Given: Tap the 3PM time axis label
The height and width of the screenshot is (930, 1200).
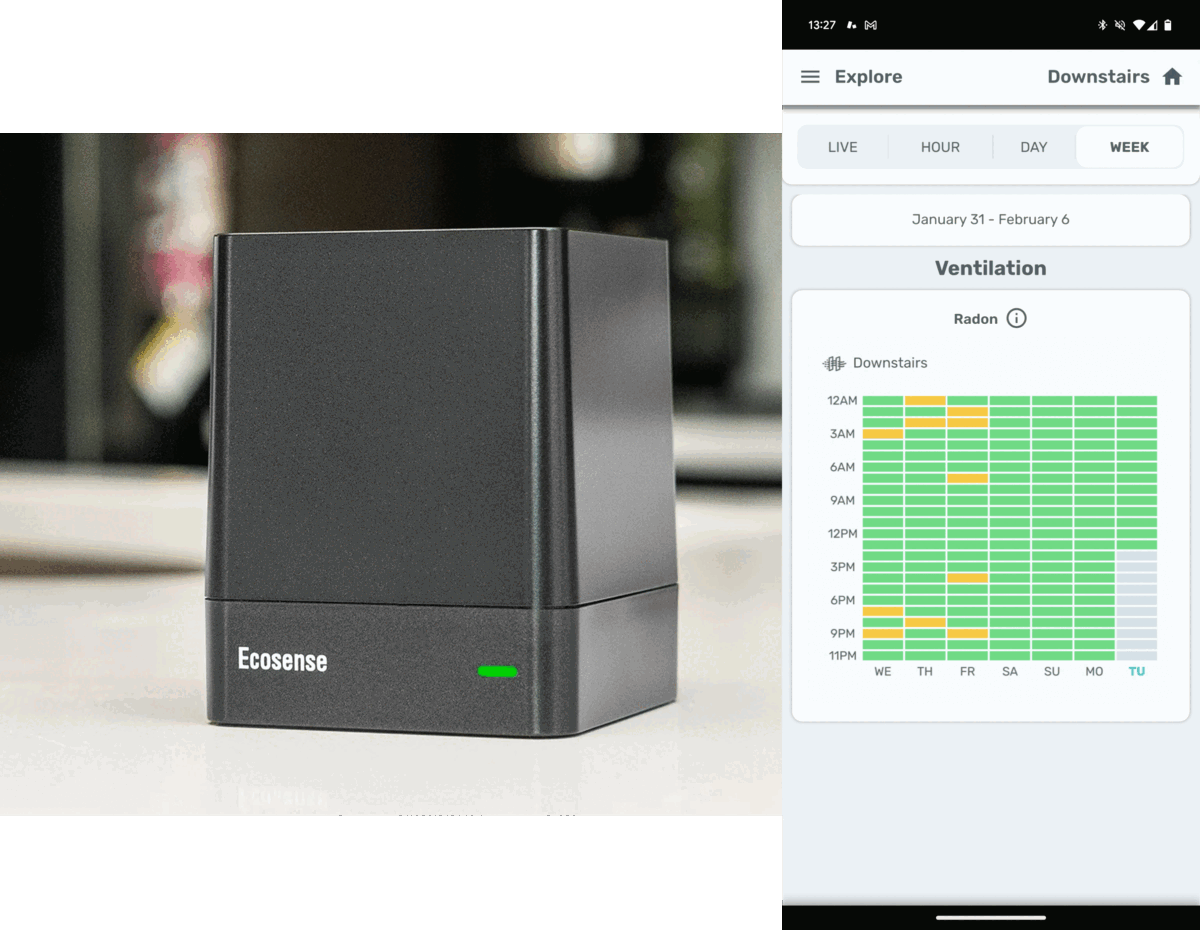Looking at the screenshot, I should pyautogui.click(x=842, y=567).
